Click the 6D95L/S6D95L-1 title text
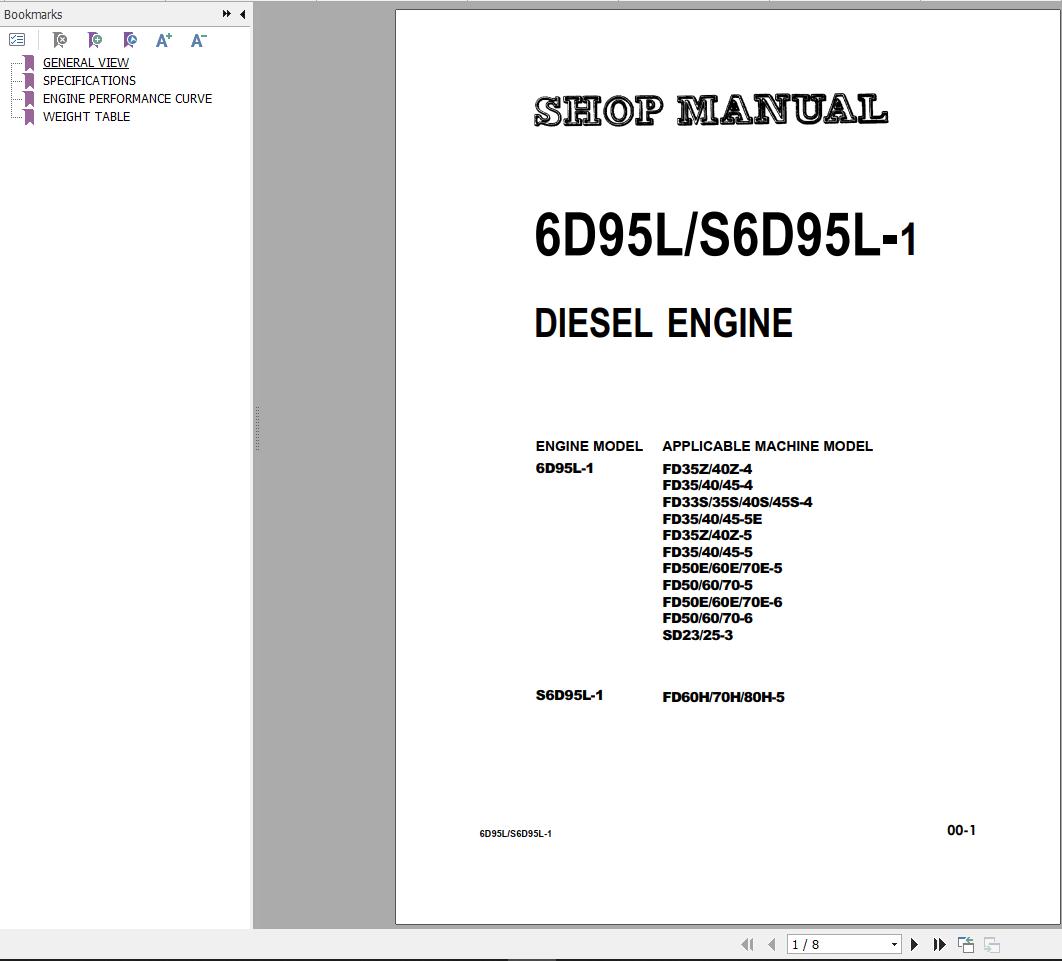Image resolution: width=1062 pixels, height=961 pixels. tap(725, 235)
